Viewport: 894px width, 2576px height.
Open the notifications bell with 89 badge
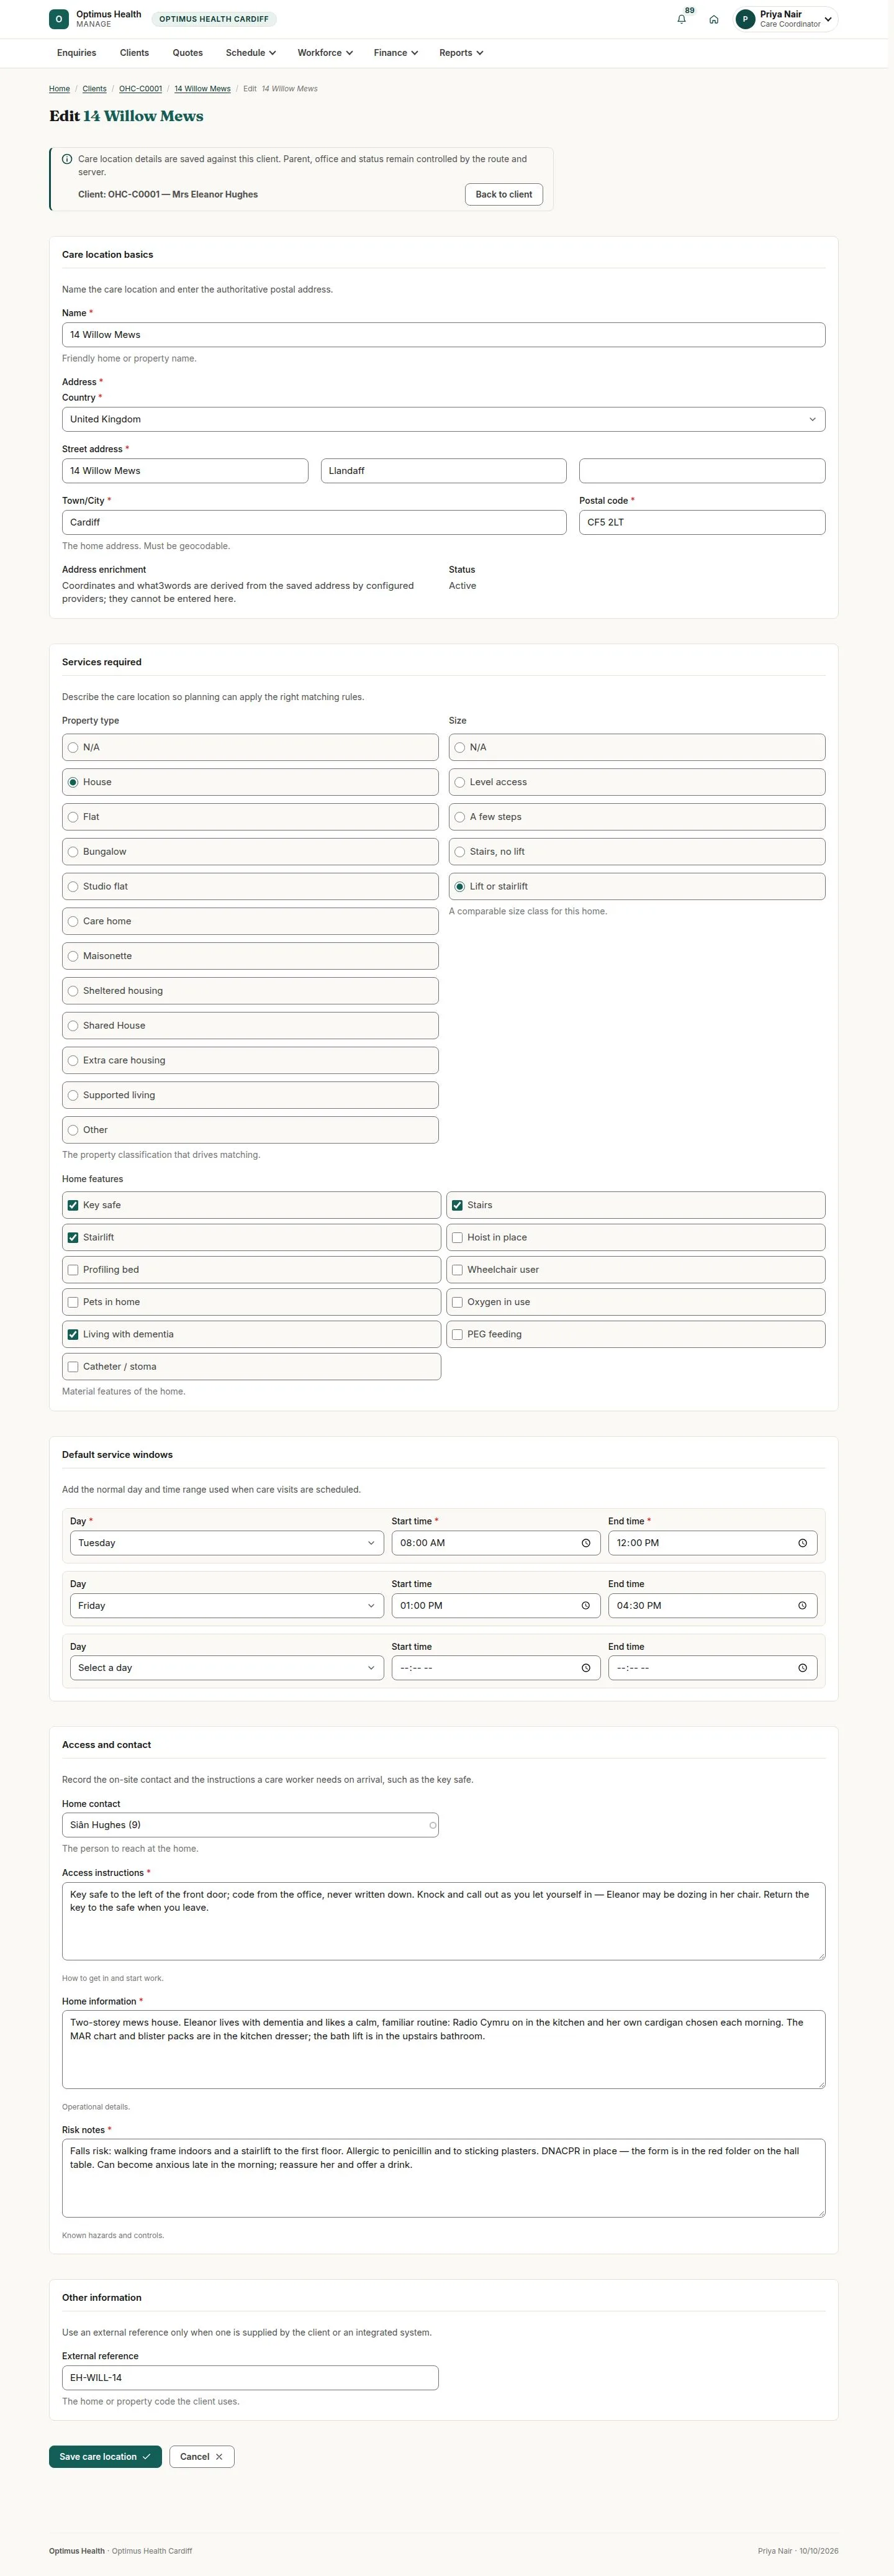[x=682, y=19]
